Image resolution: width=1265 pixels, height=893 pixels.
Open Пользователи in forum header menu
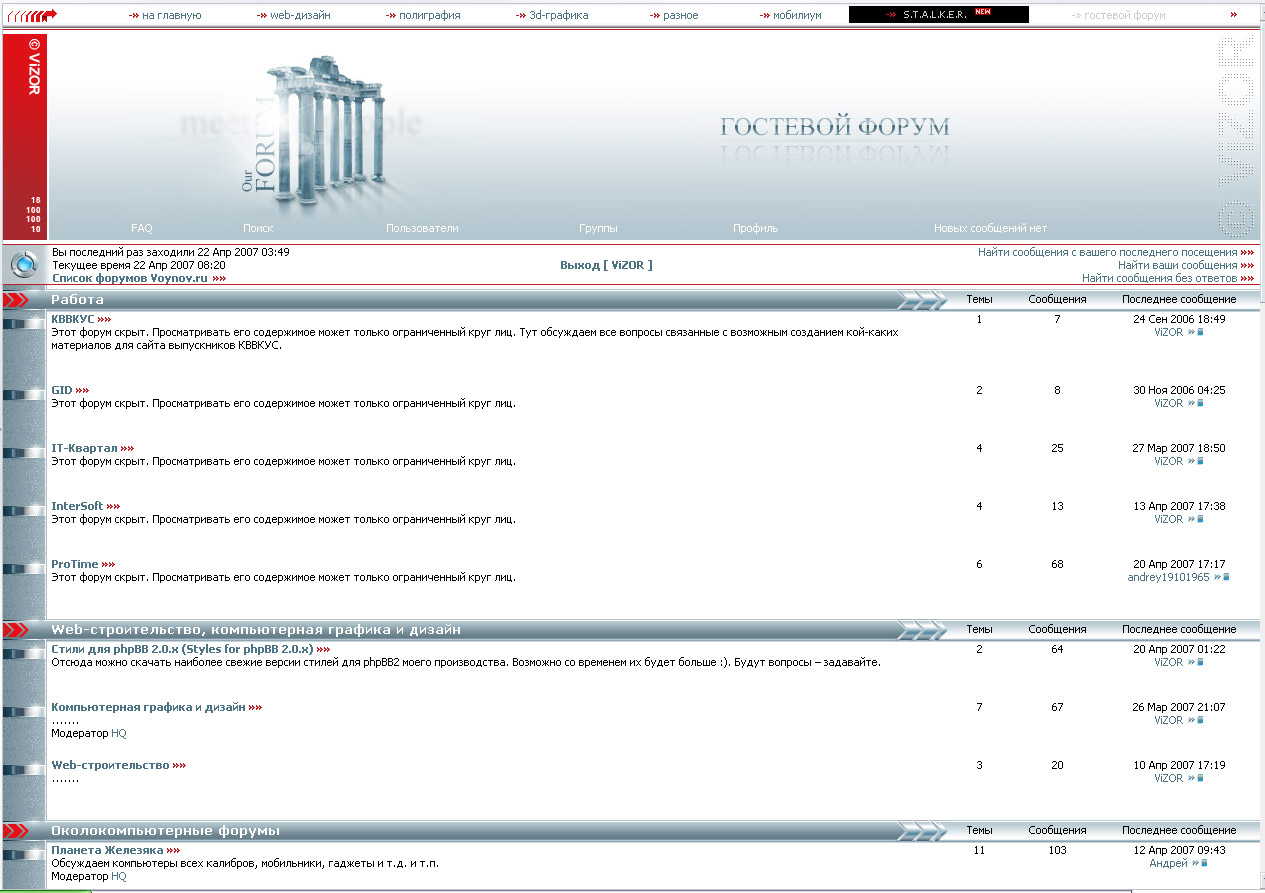(x=422, y=228)
